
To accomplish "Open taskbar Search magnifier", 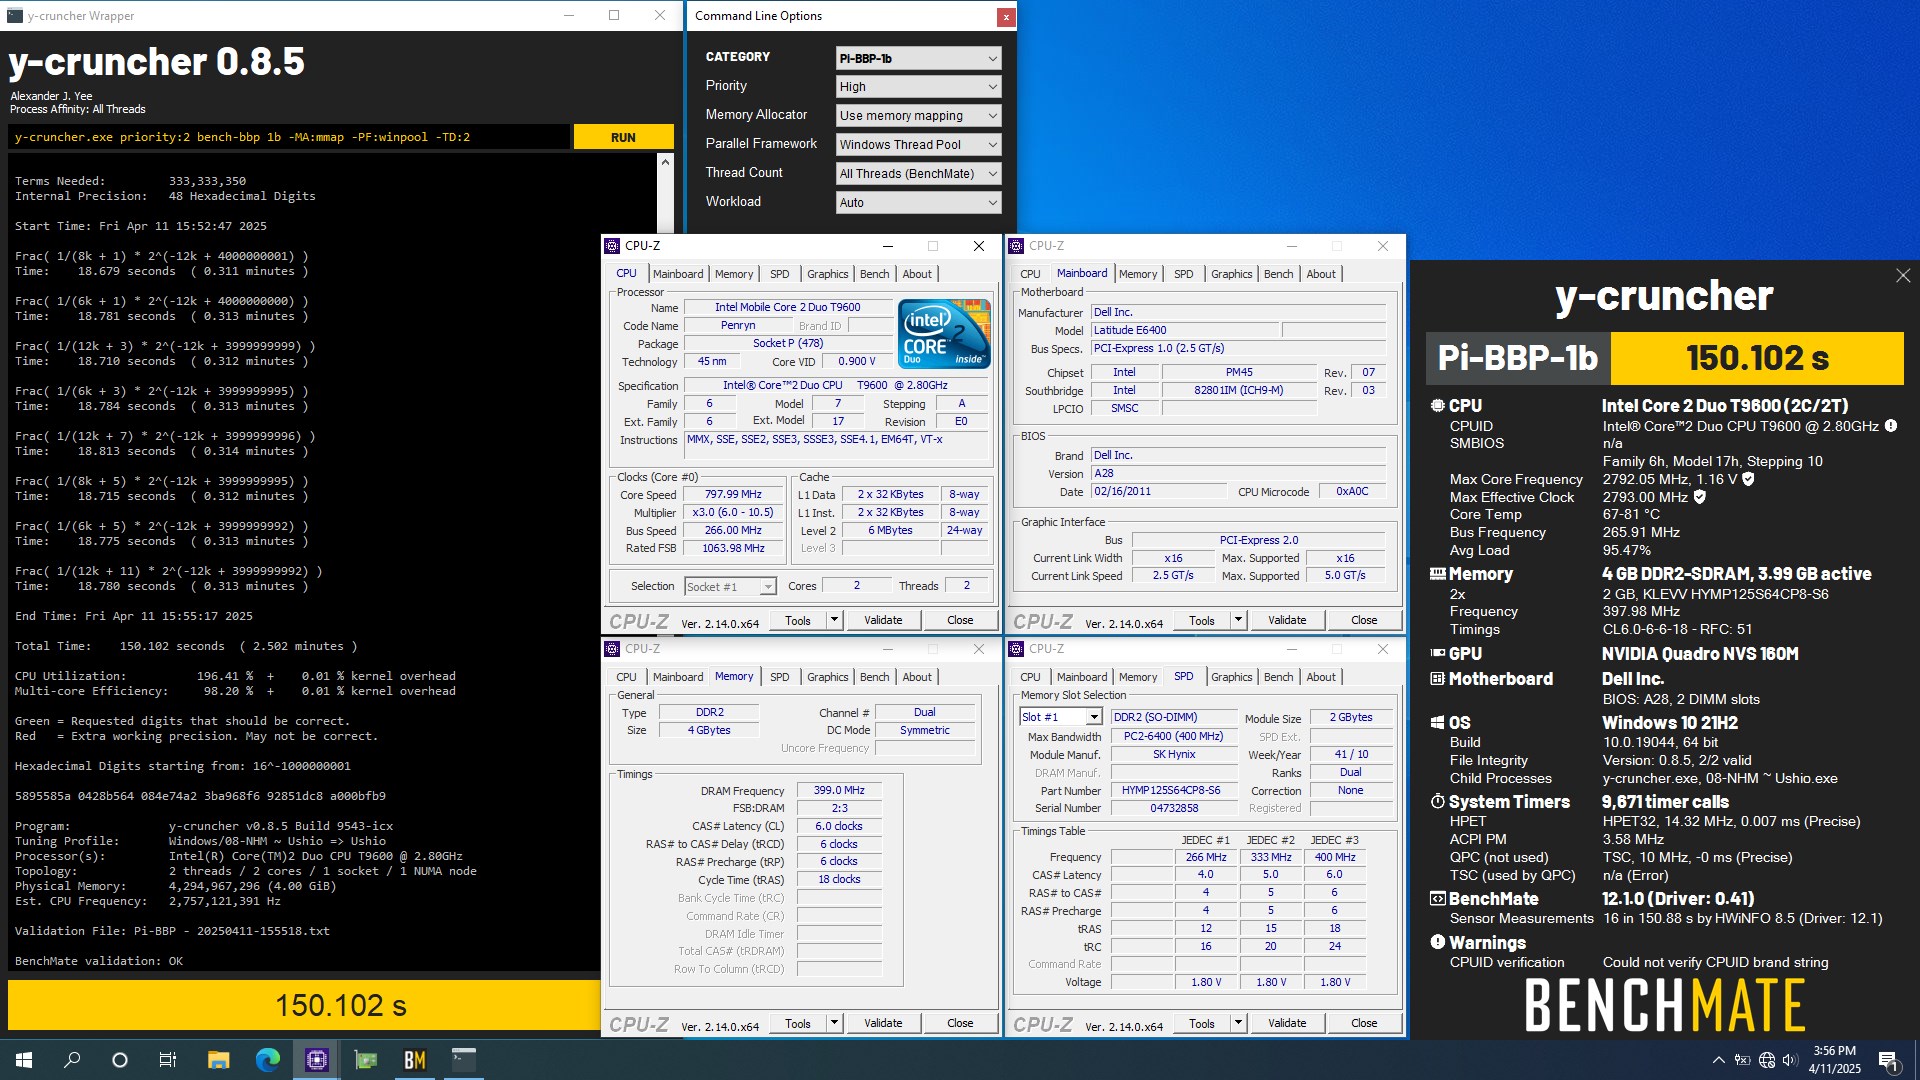I will (x=72, y=1060).
